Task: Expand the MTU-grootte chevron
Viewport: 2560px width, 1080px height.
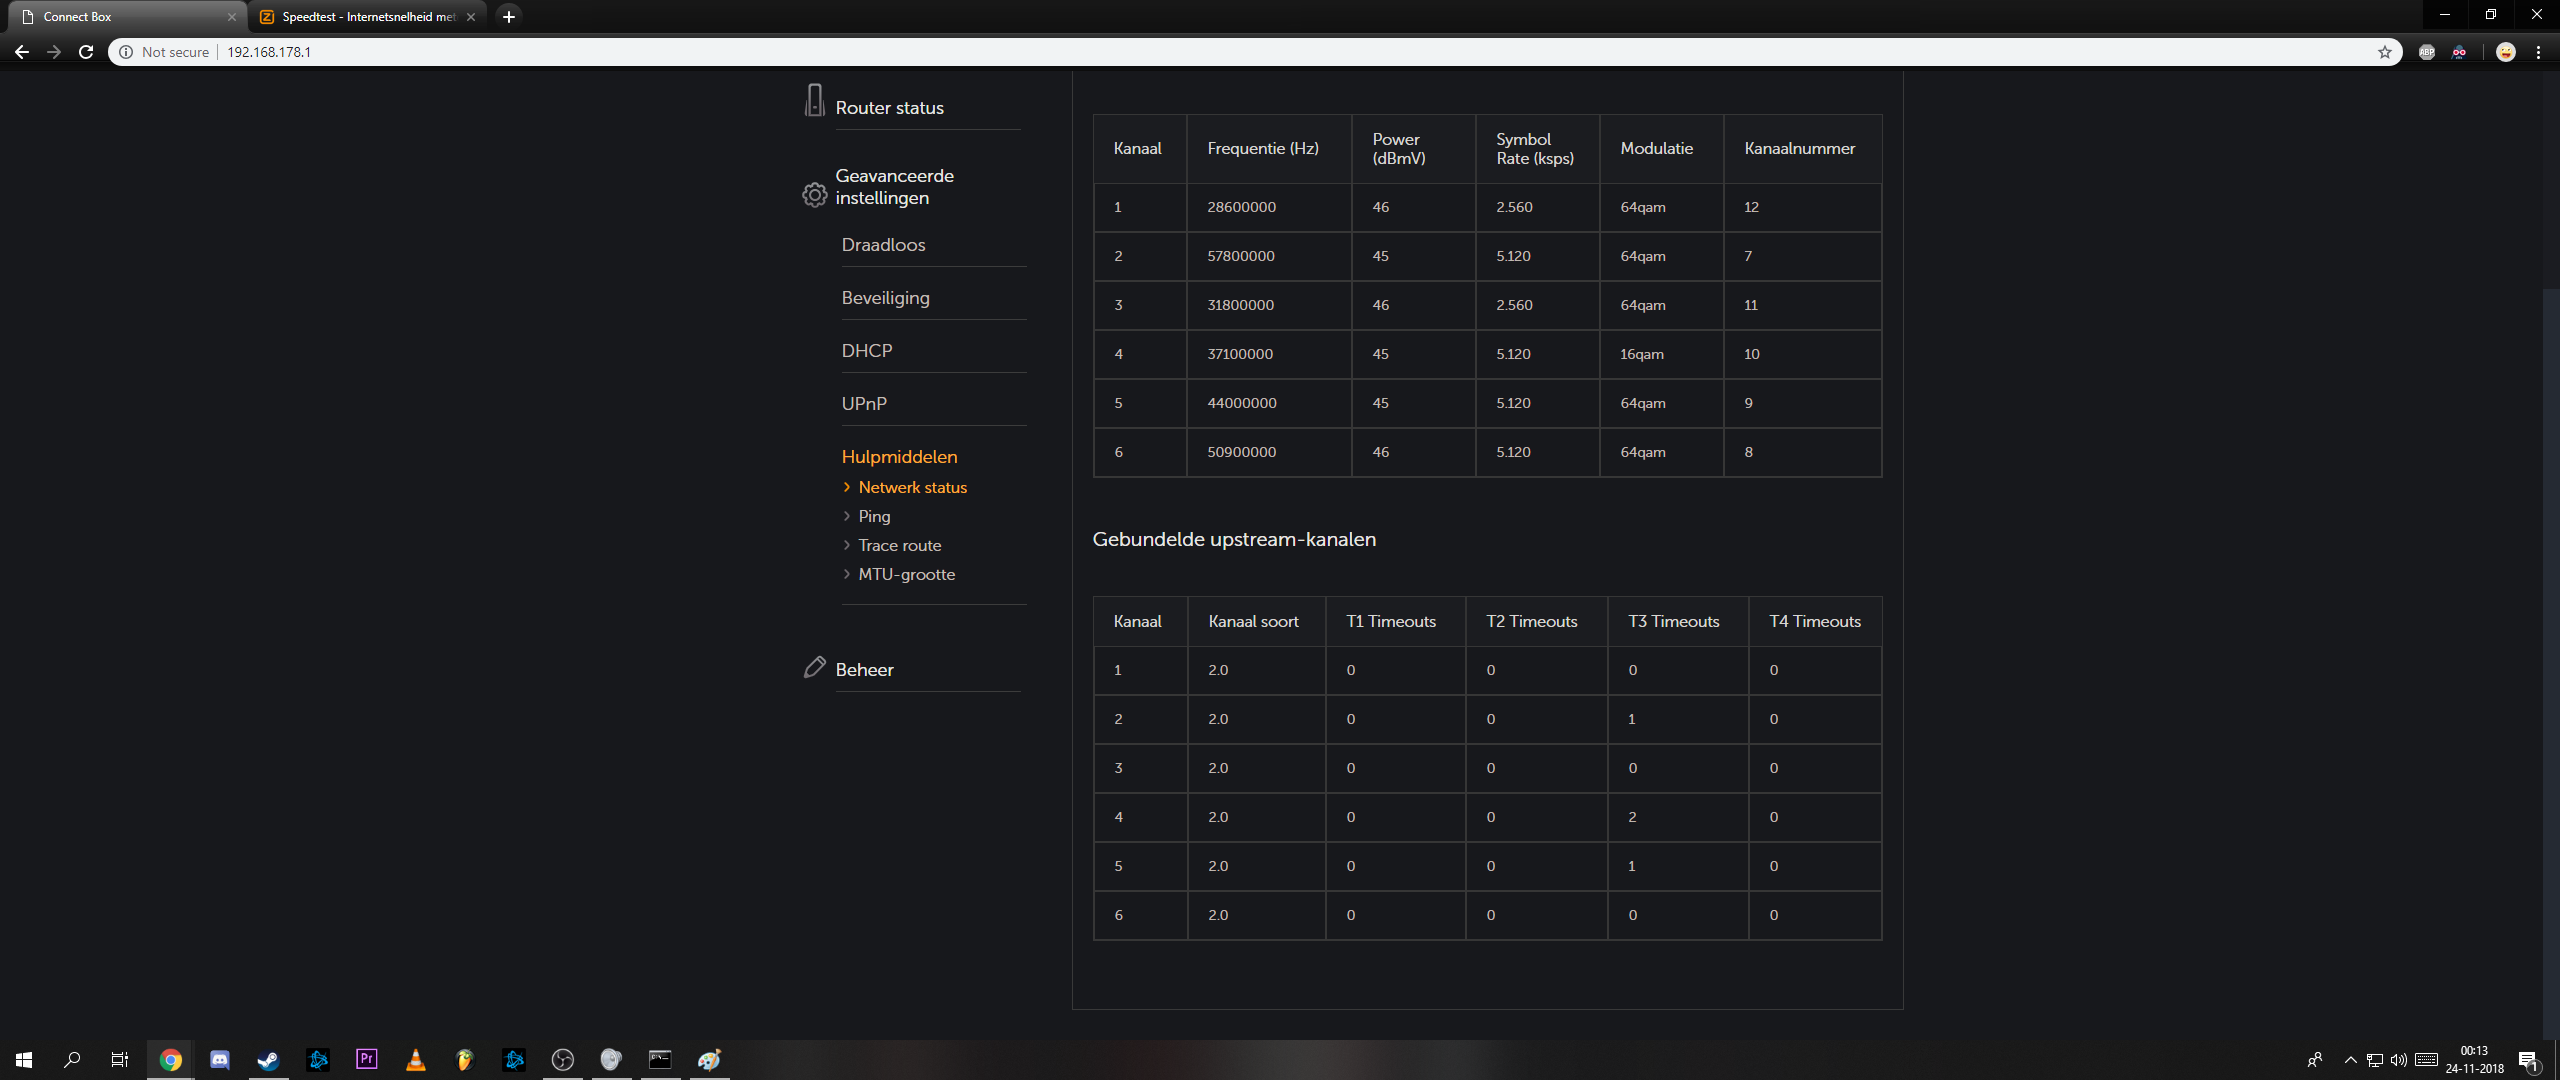Action: point(847,574)
